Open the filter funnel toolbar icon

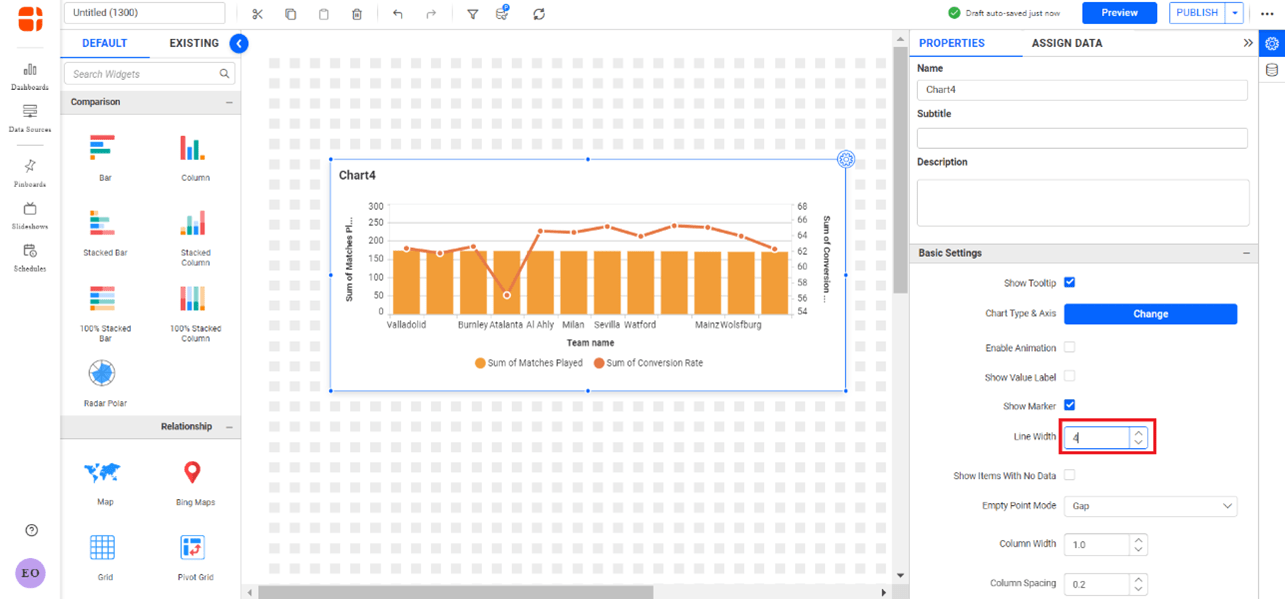[473, 14]
